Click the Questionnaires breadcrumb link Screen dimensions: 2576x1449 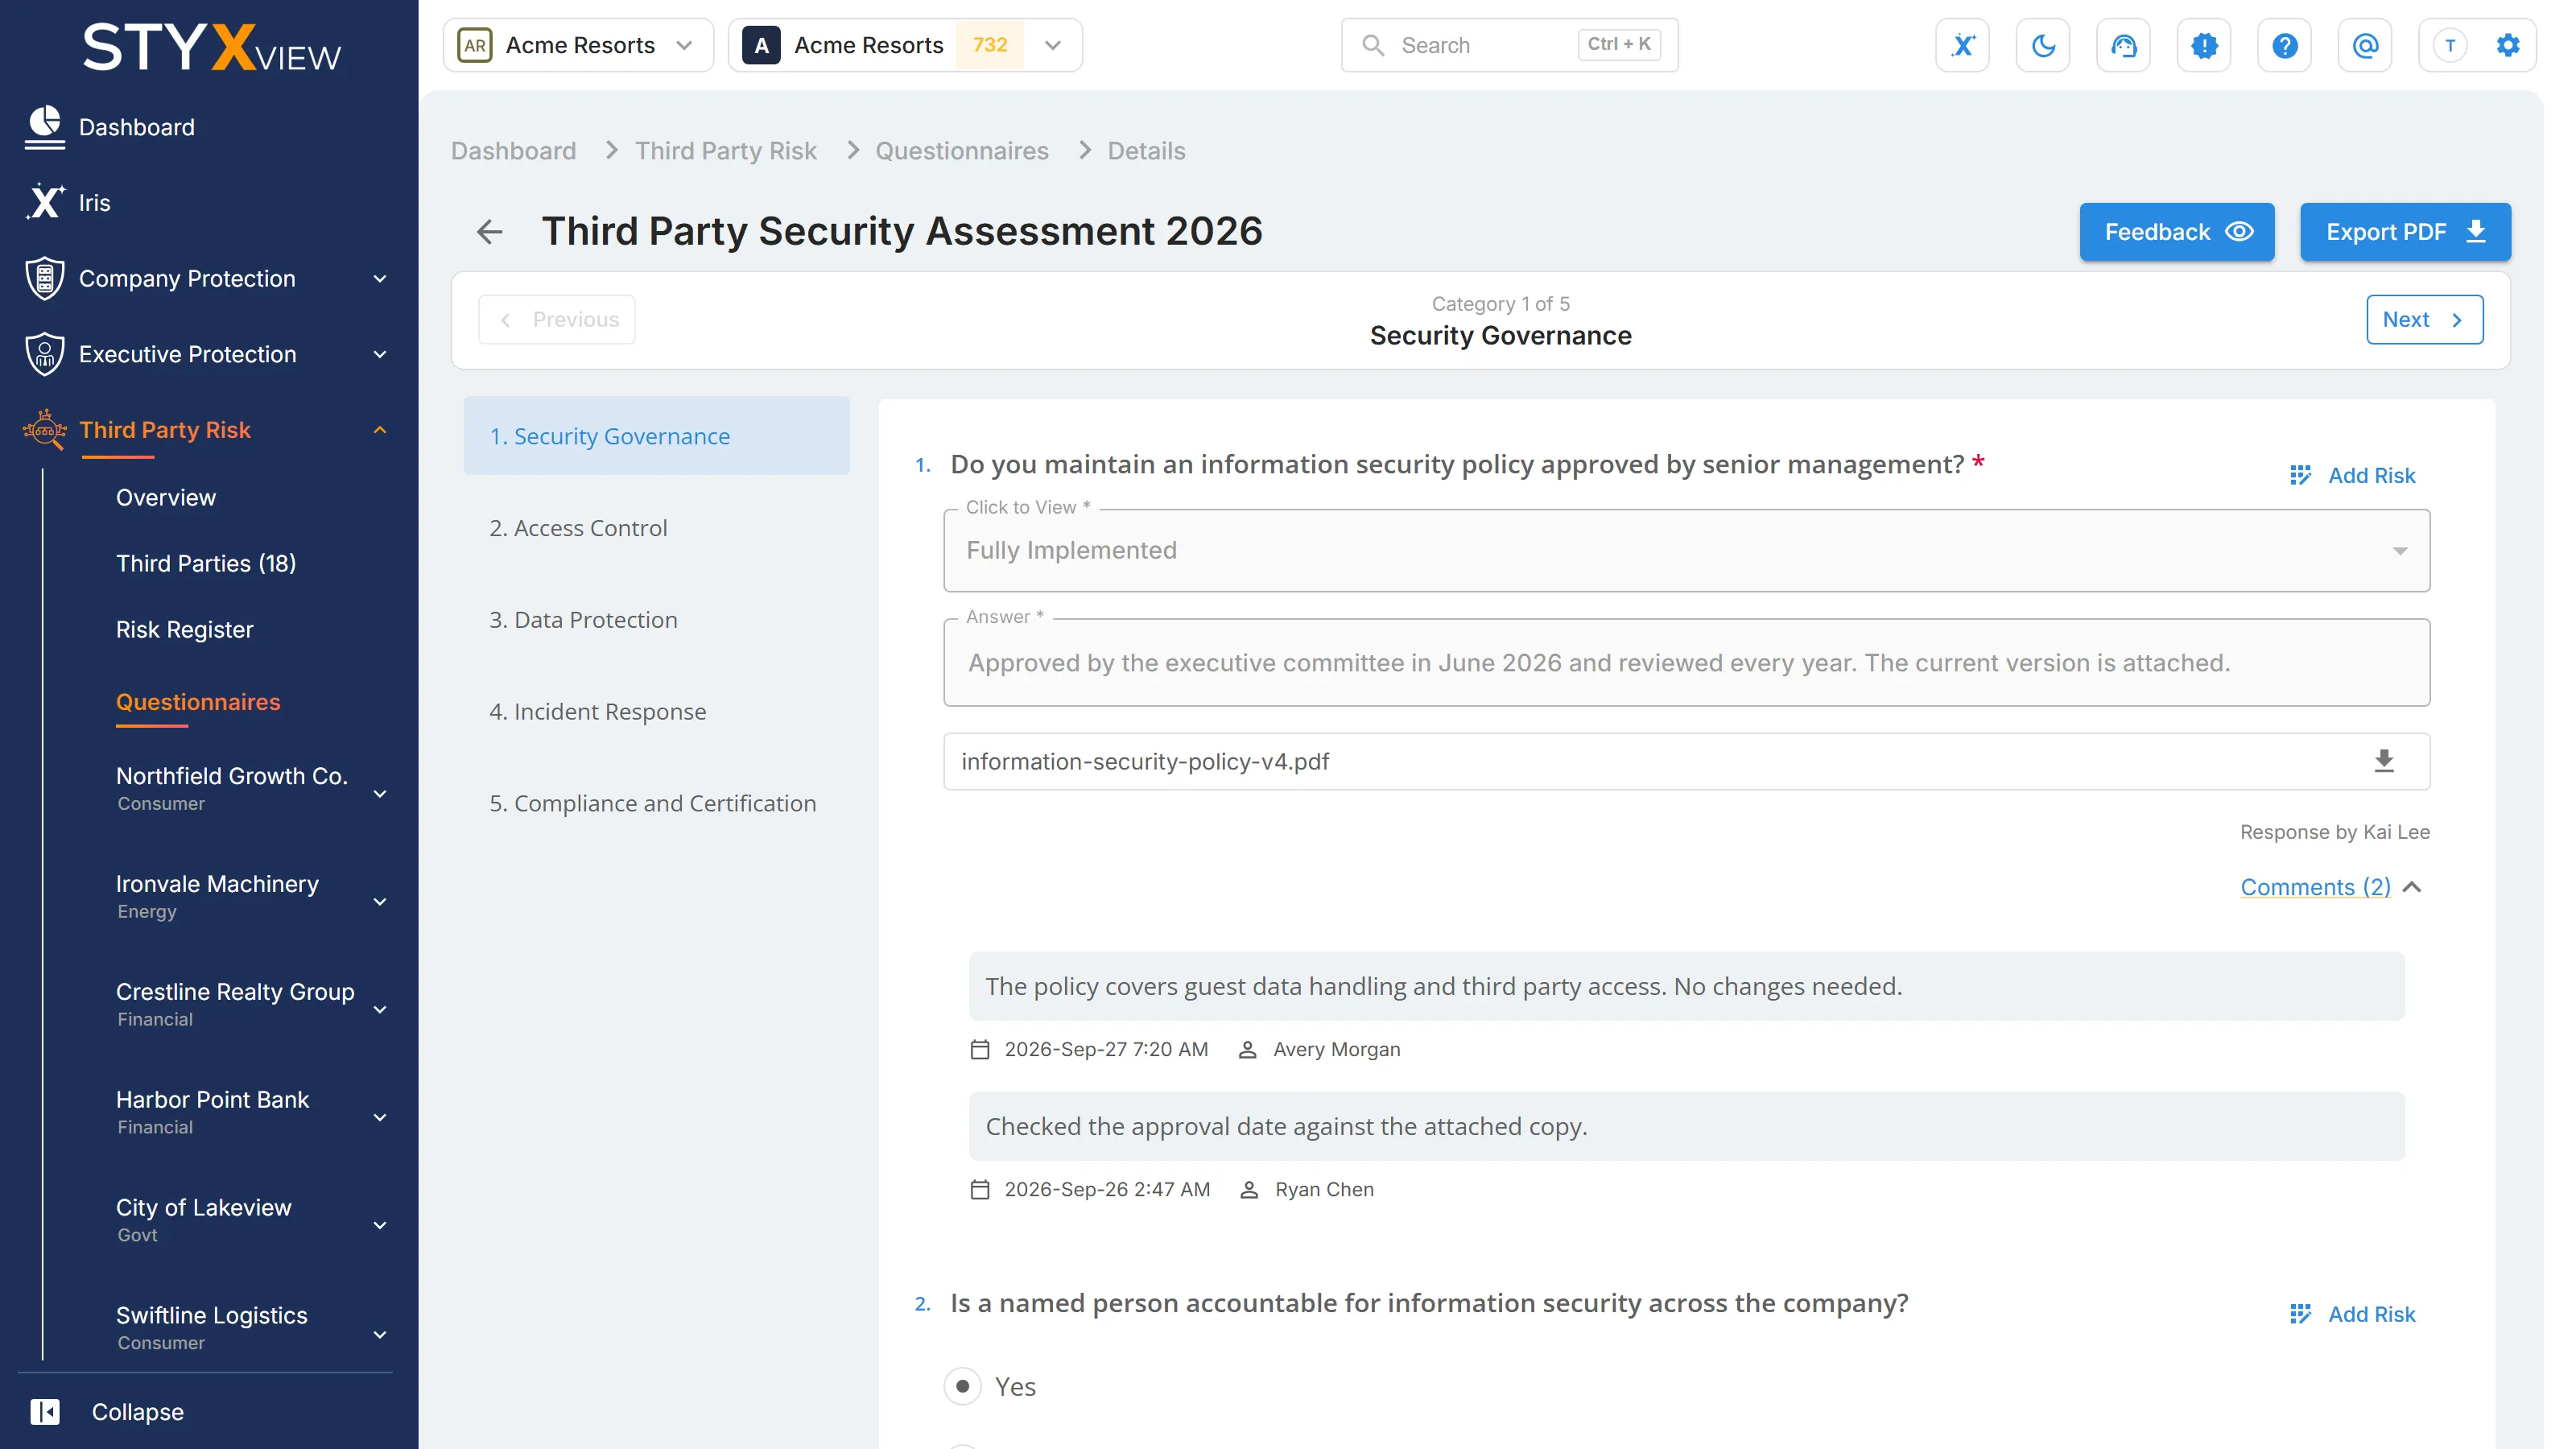tap(962, 151)
